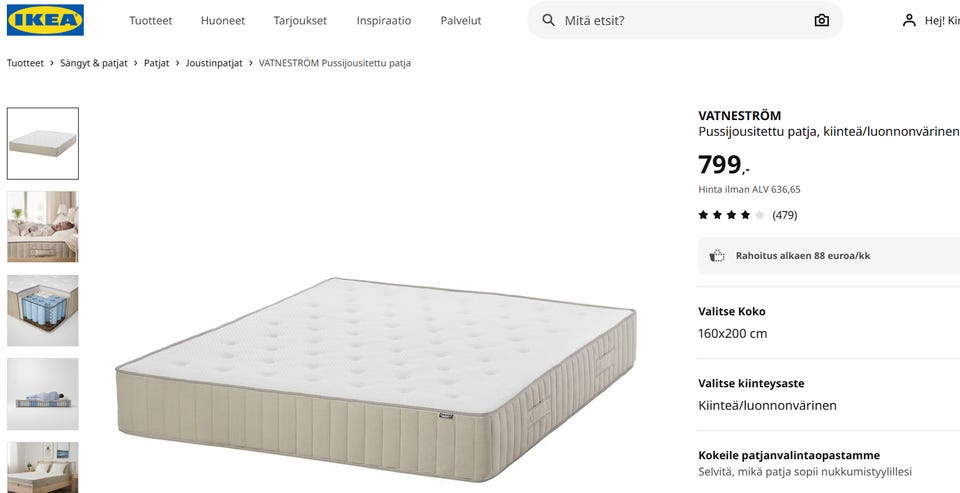The image size is (960, 493).
Task: Expand Valitse Koko size selector
Action: tap(828, 322)
